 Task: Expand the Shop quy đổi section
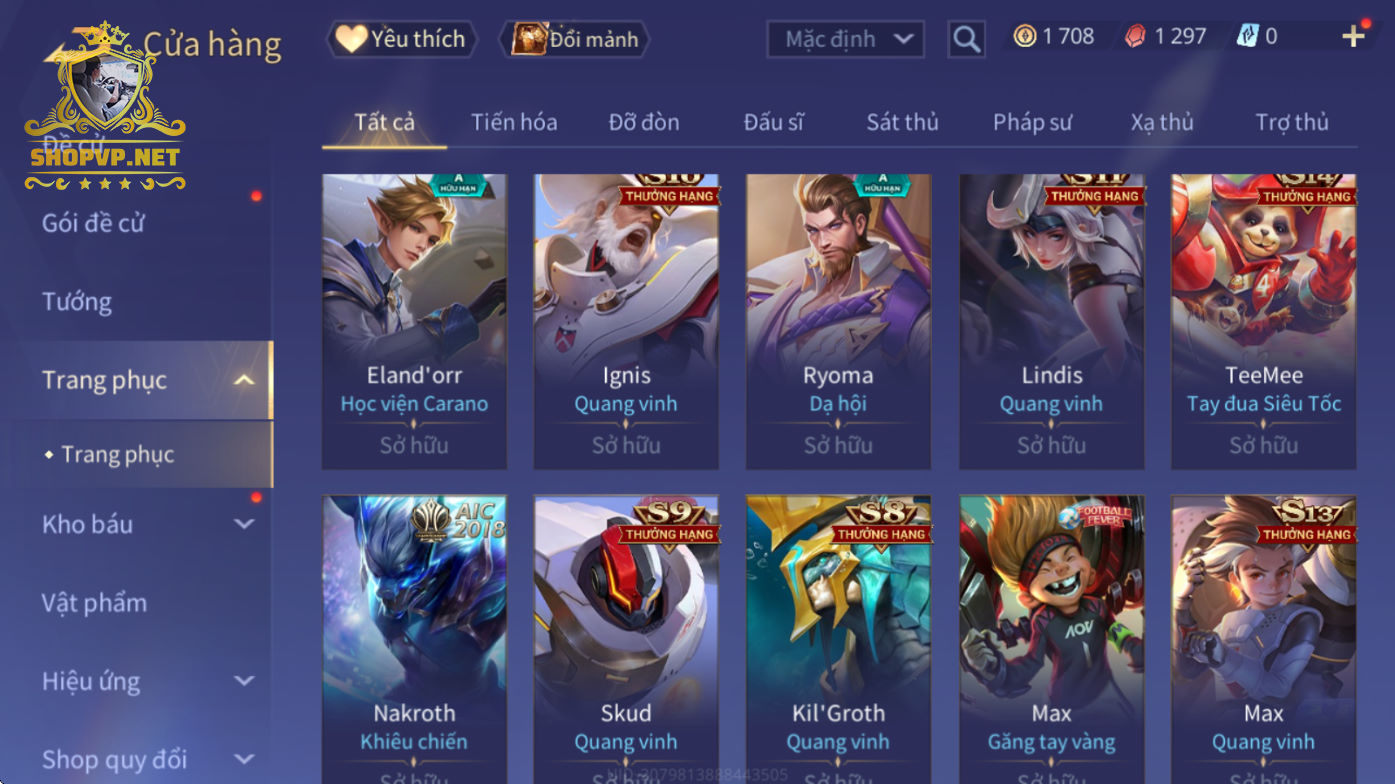[x=244, y=759]
